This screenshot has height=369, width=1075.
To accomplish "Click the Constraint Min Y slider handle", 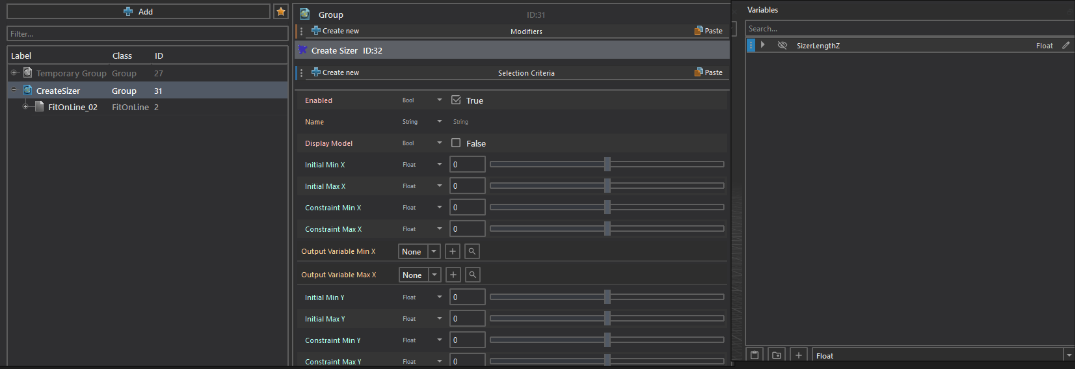I will (607, 340).
